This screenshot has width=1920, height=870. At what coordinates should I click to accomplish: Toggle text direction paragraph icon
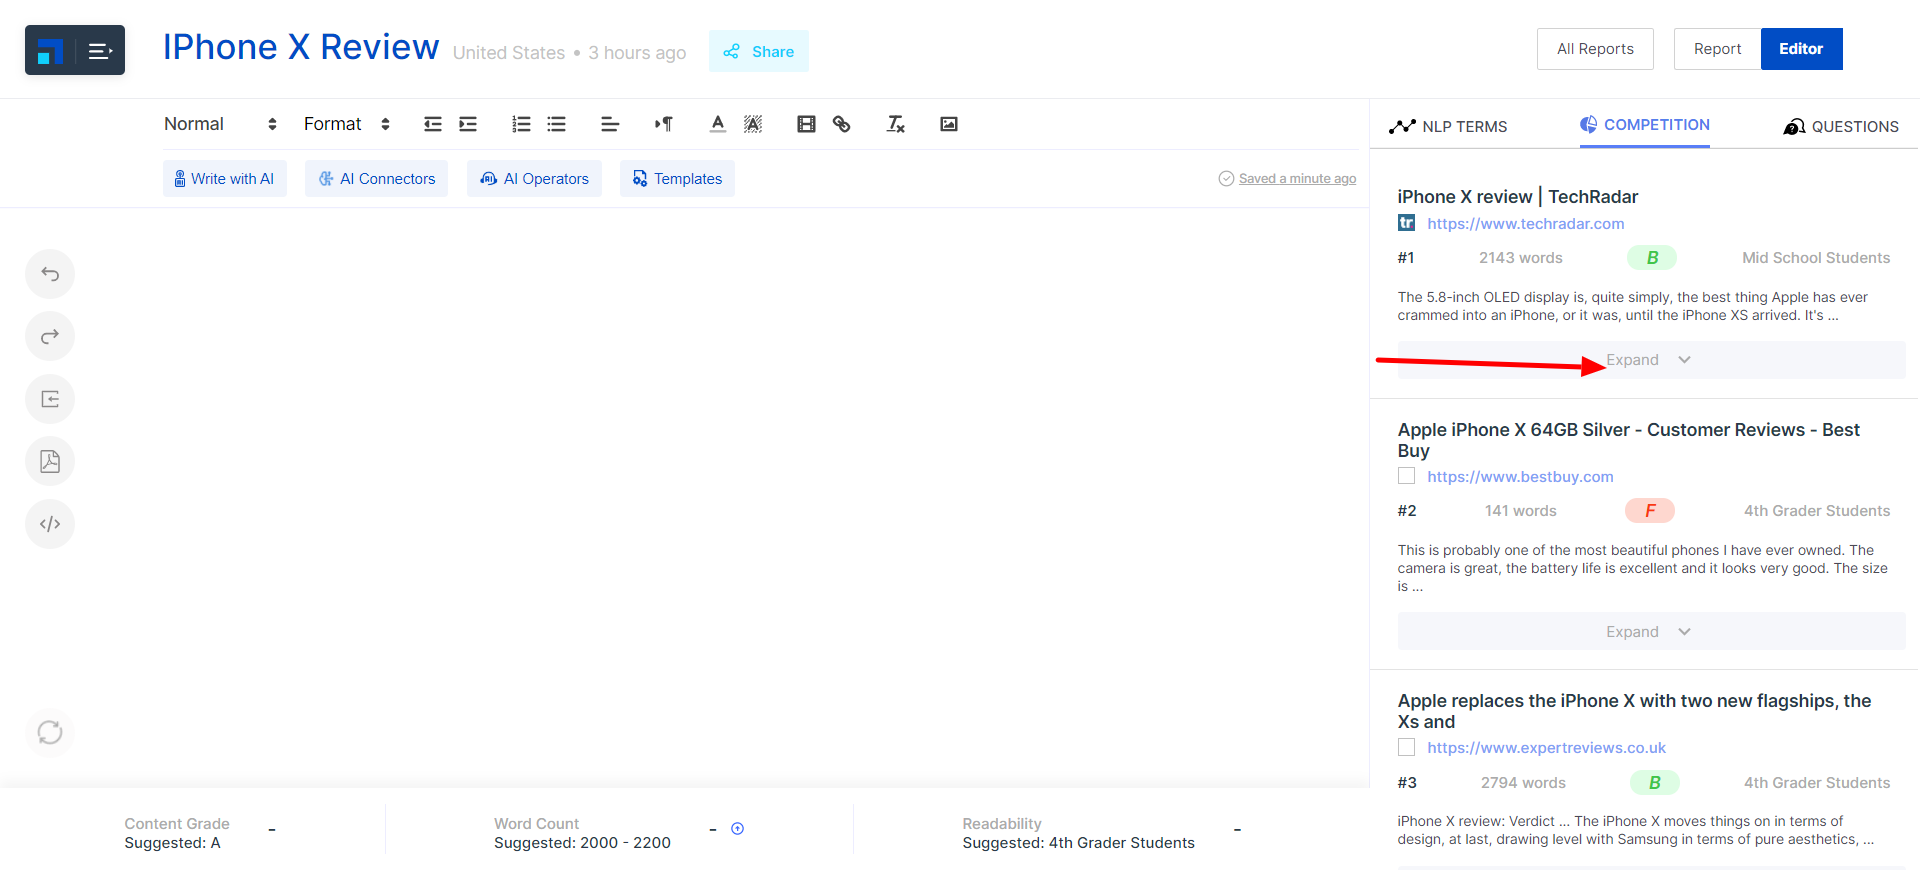point(664,124)
